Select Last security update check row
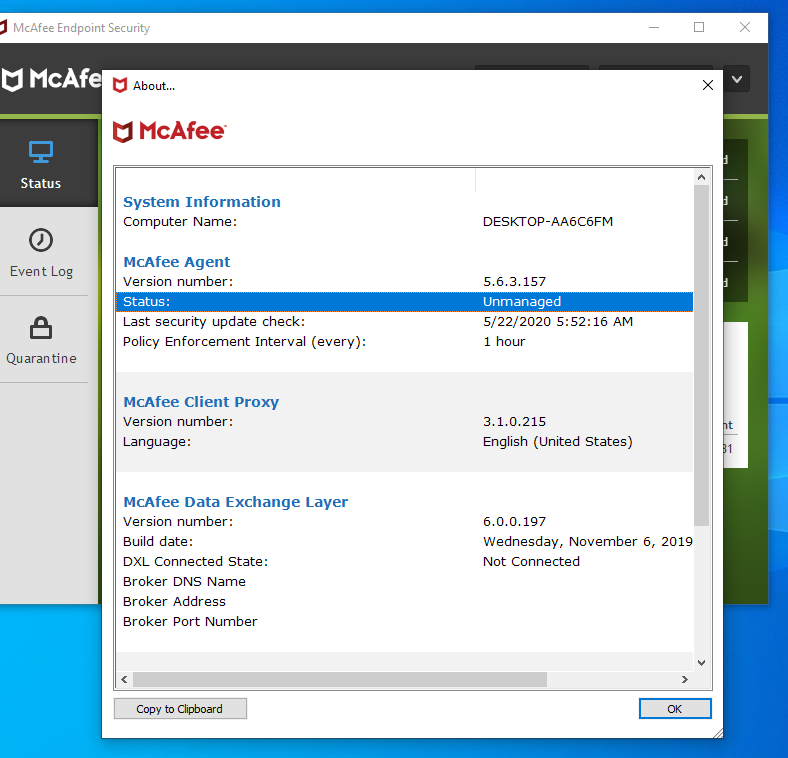The width and height of the screenshot is (788, 758). coord(405,322)
